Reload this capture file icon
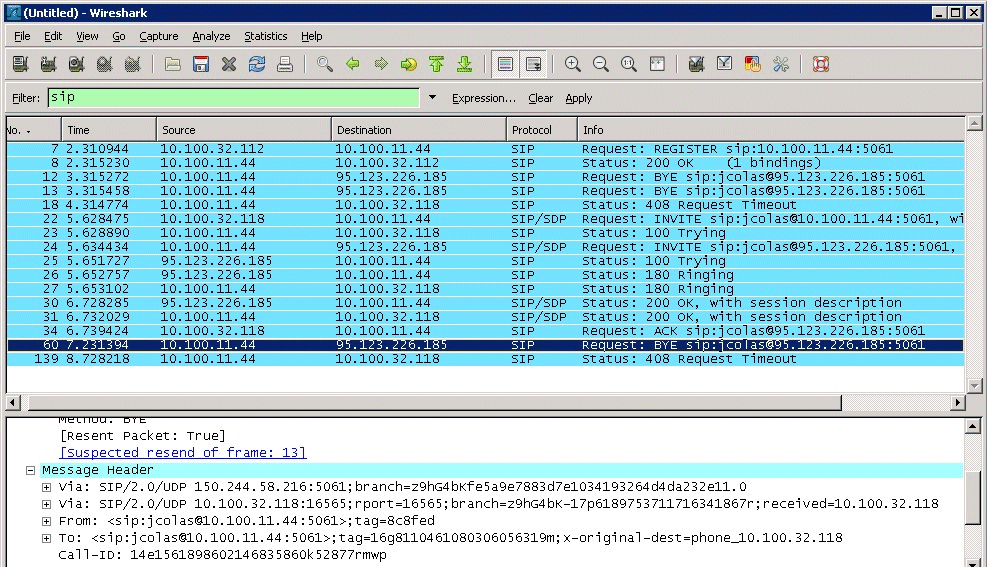987x571 pixels. 257,64
